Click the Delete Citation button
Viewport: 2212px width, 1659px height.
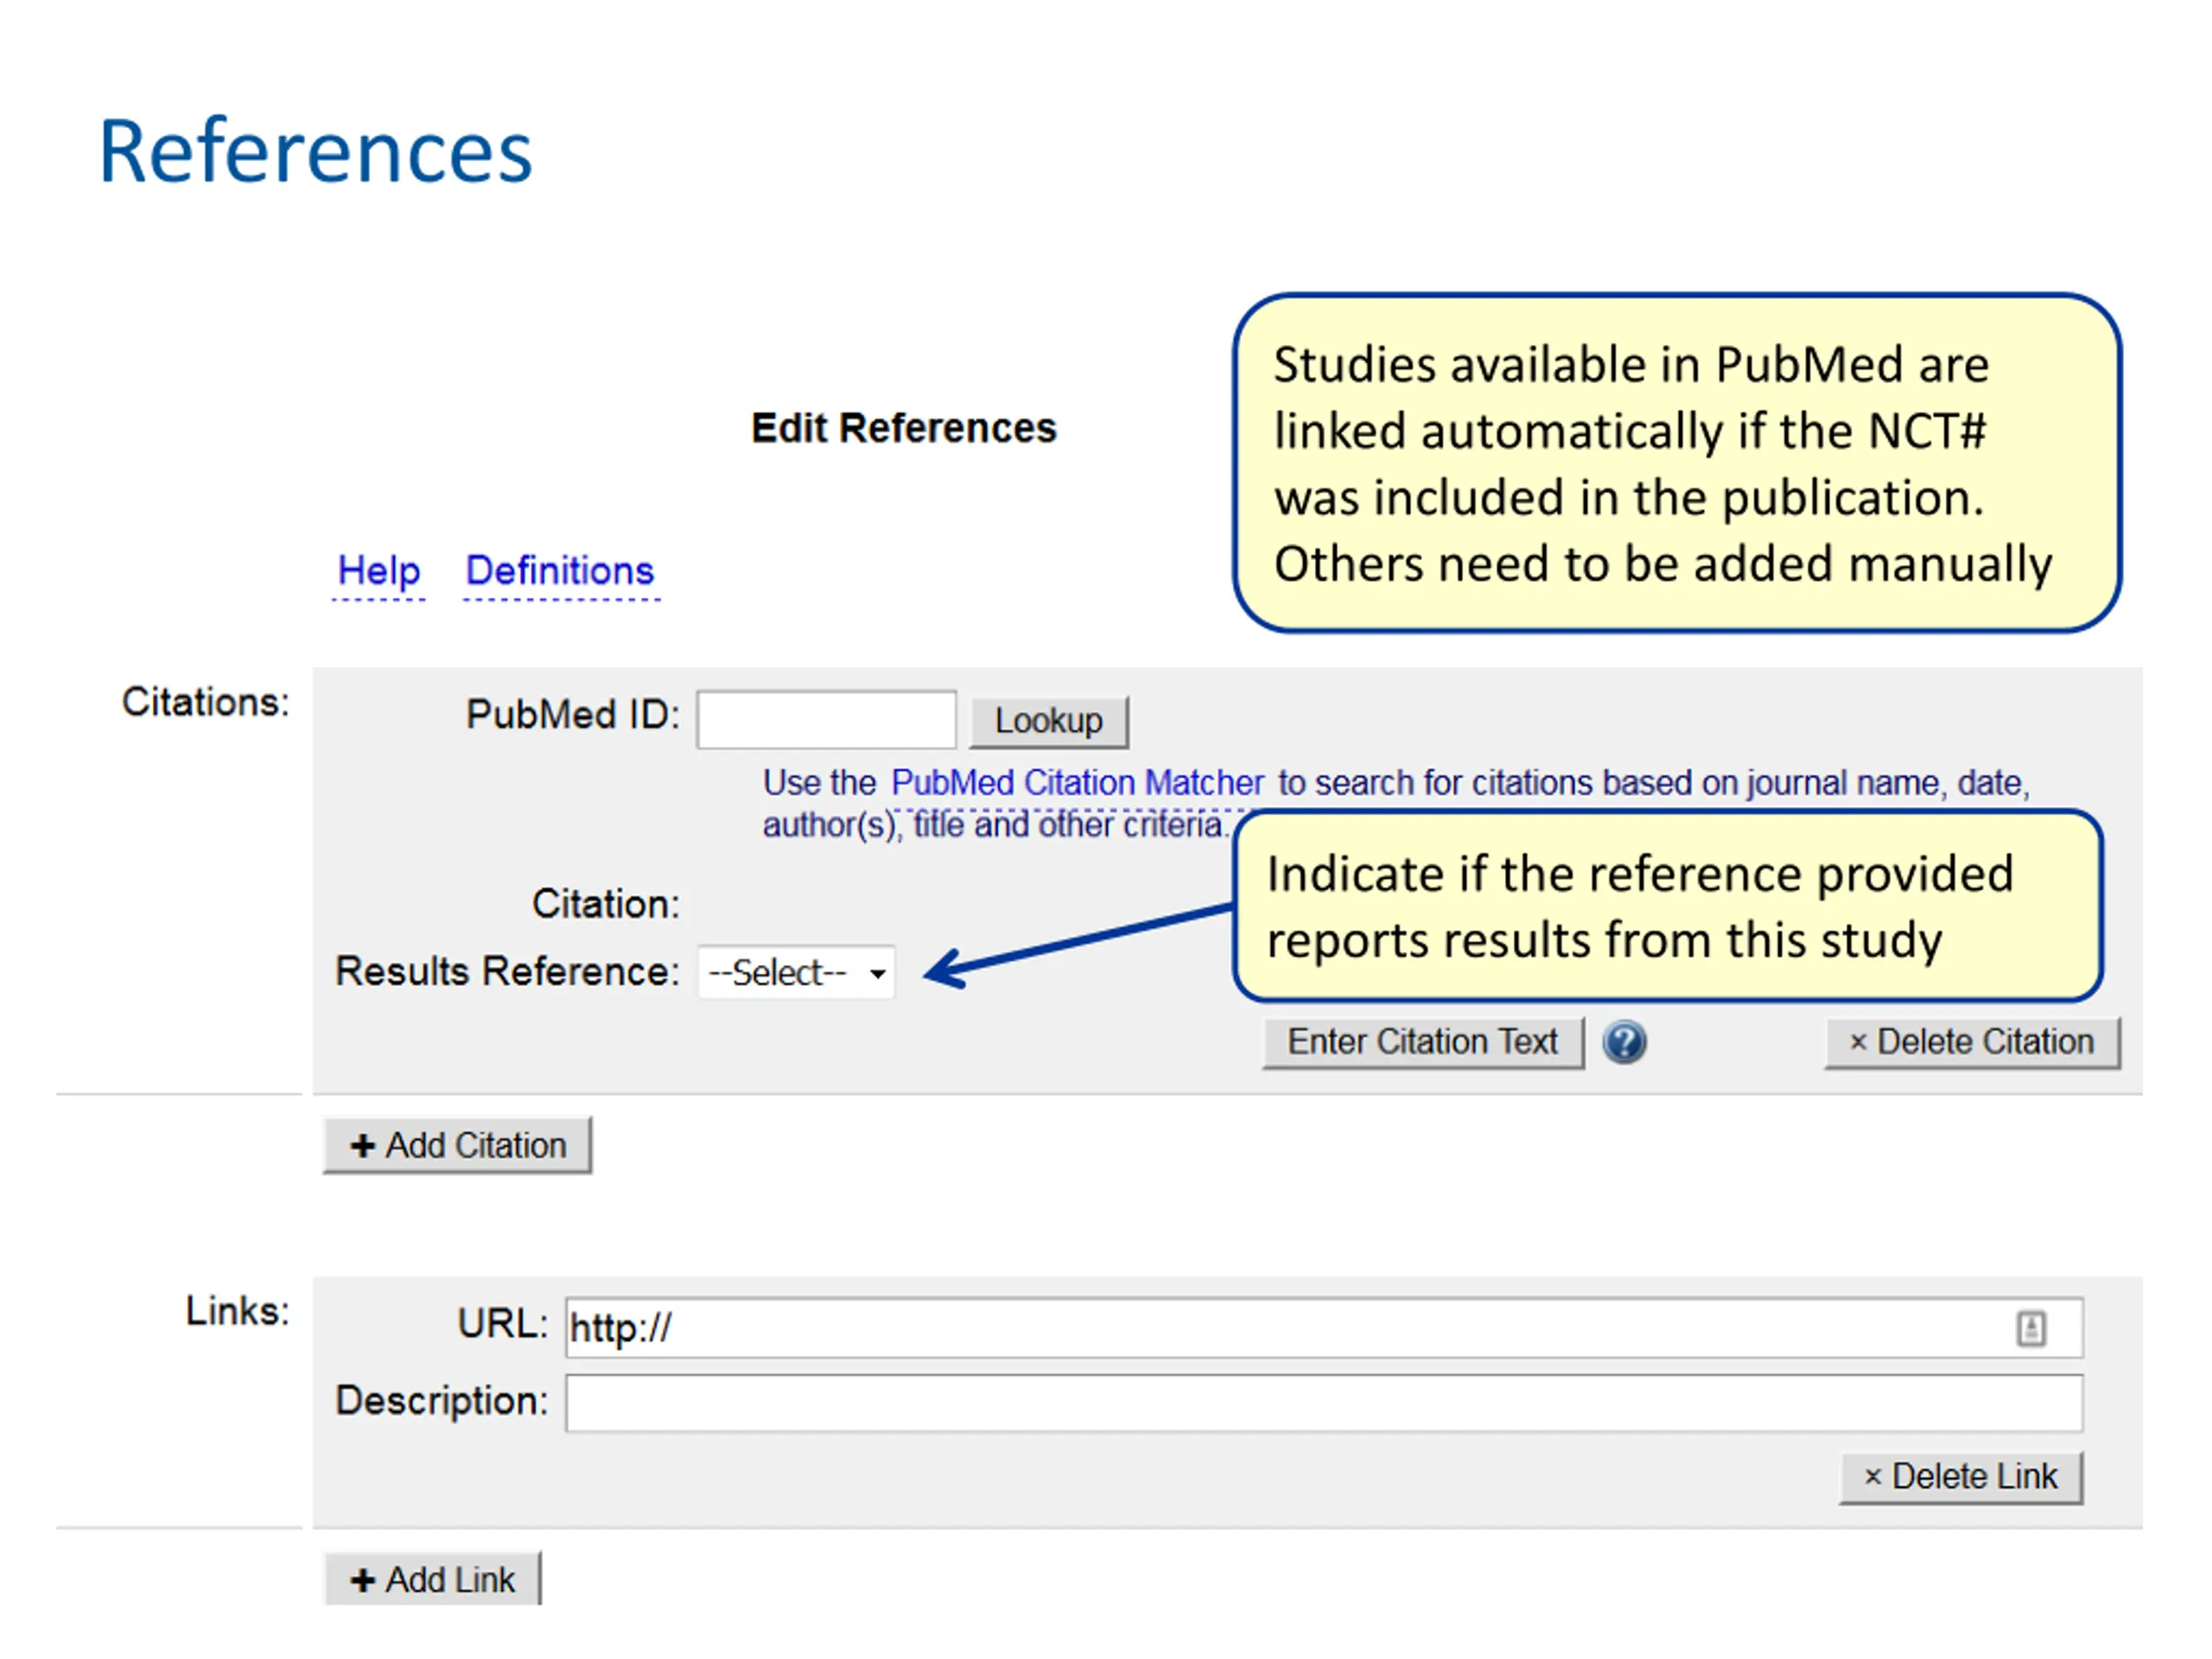click(1971, 1042)
